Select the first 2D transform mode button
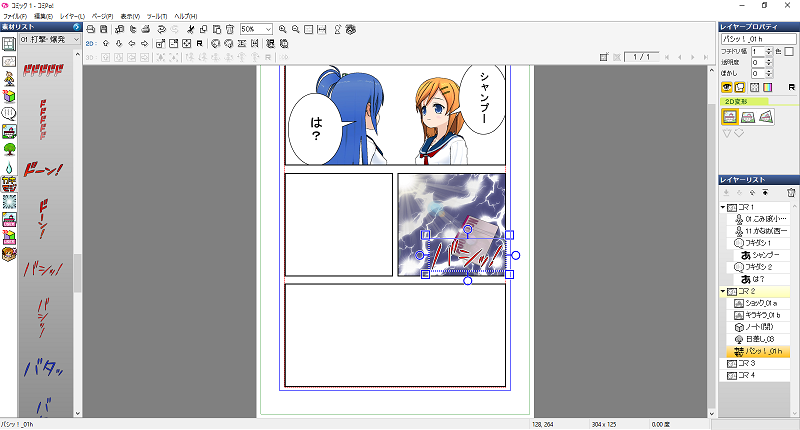Image resolution: width=800 pixels, height=430 pixels. (x=730, y=117)
